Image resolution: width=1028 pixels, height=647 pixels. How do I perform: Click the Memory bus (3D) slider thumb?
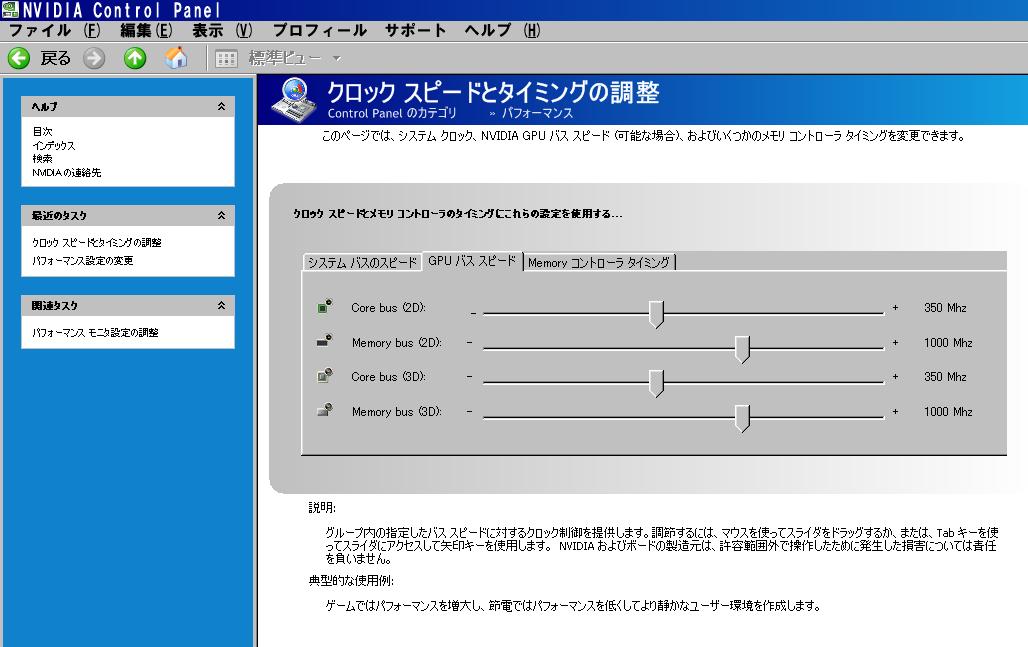(x=742, y=418)
